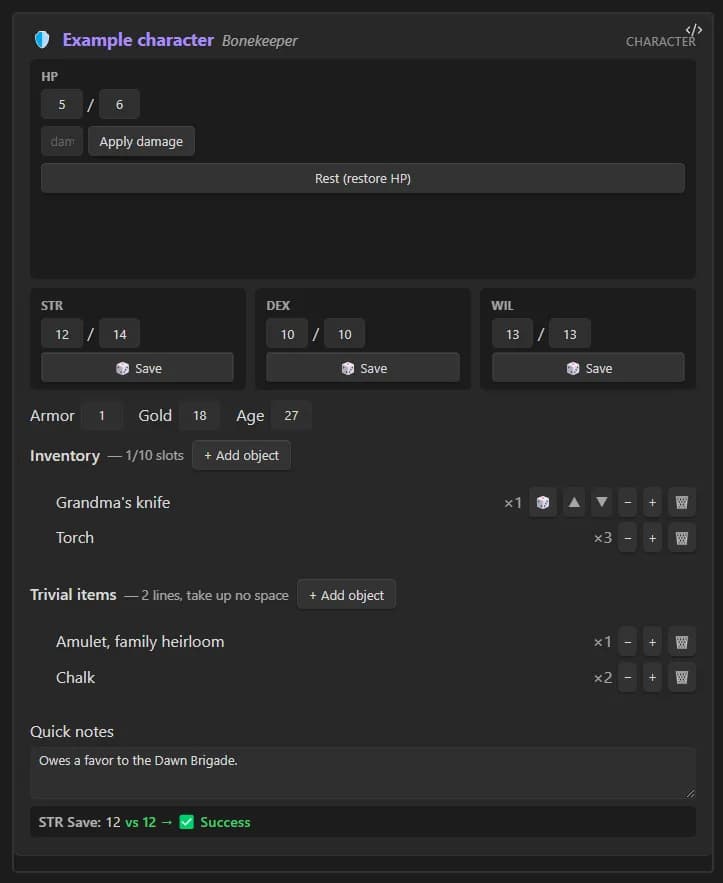Delete Amulet, family heirloom item
This screenshot has height=883, width=723.
point(681,642)
